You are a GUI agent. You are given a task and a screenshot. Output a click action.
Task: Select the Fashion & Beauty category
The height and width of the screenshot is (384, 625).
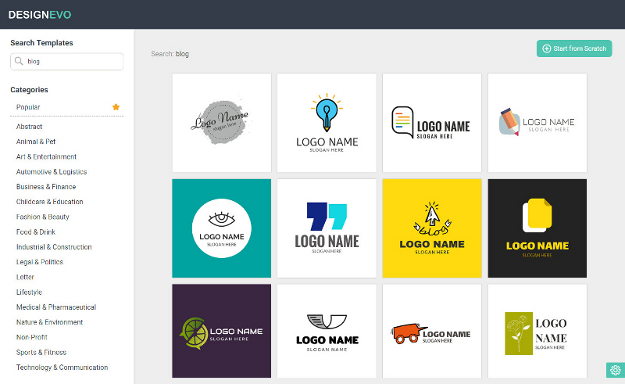point(43,217)
